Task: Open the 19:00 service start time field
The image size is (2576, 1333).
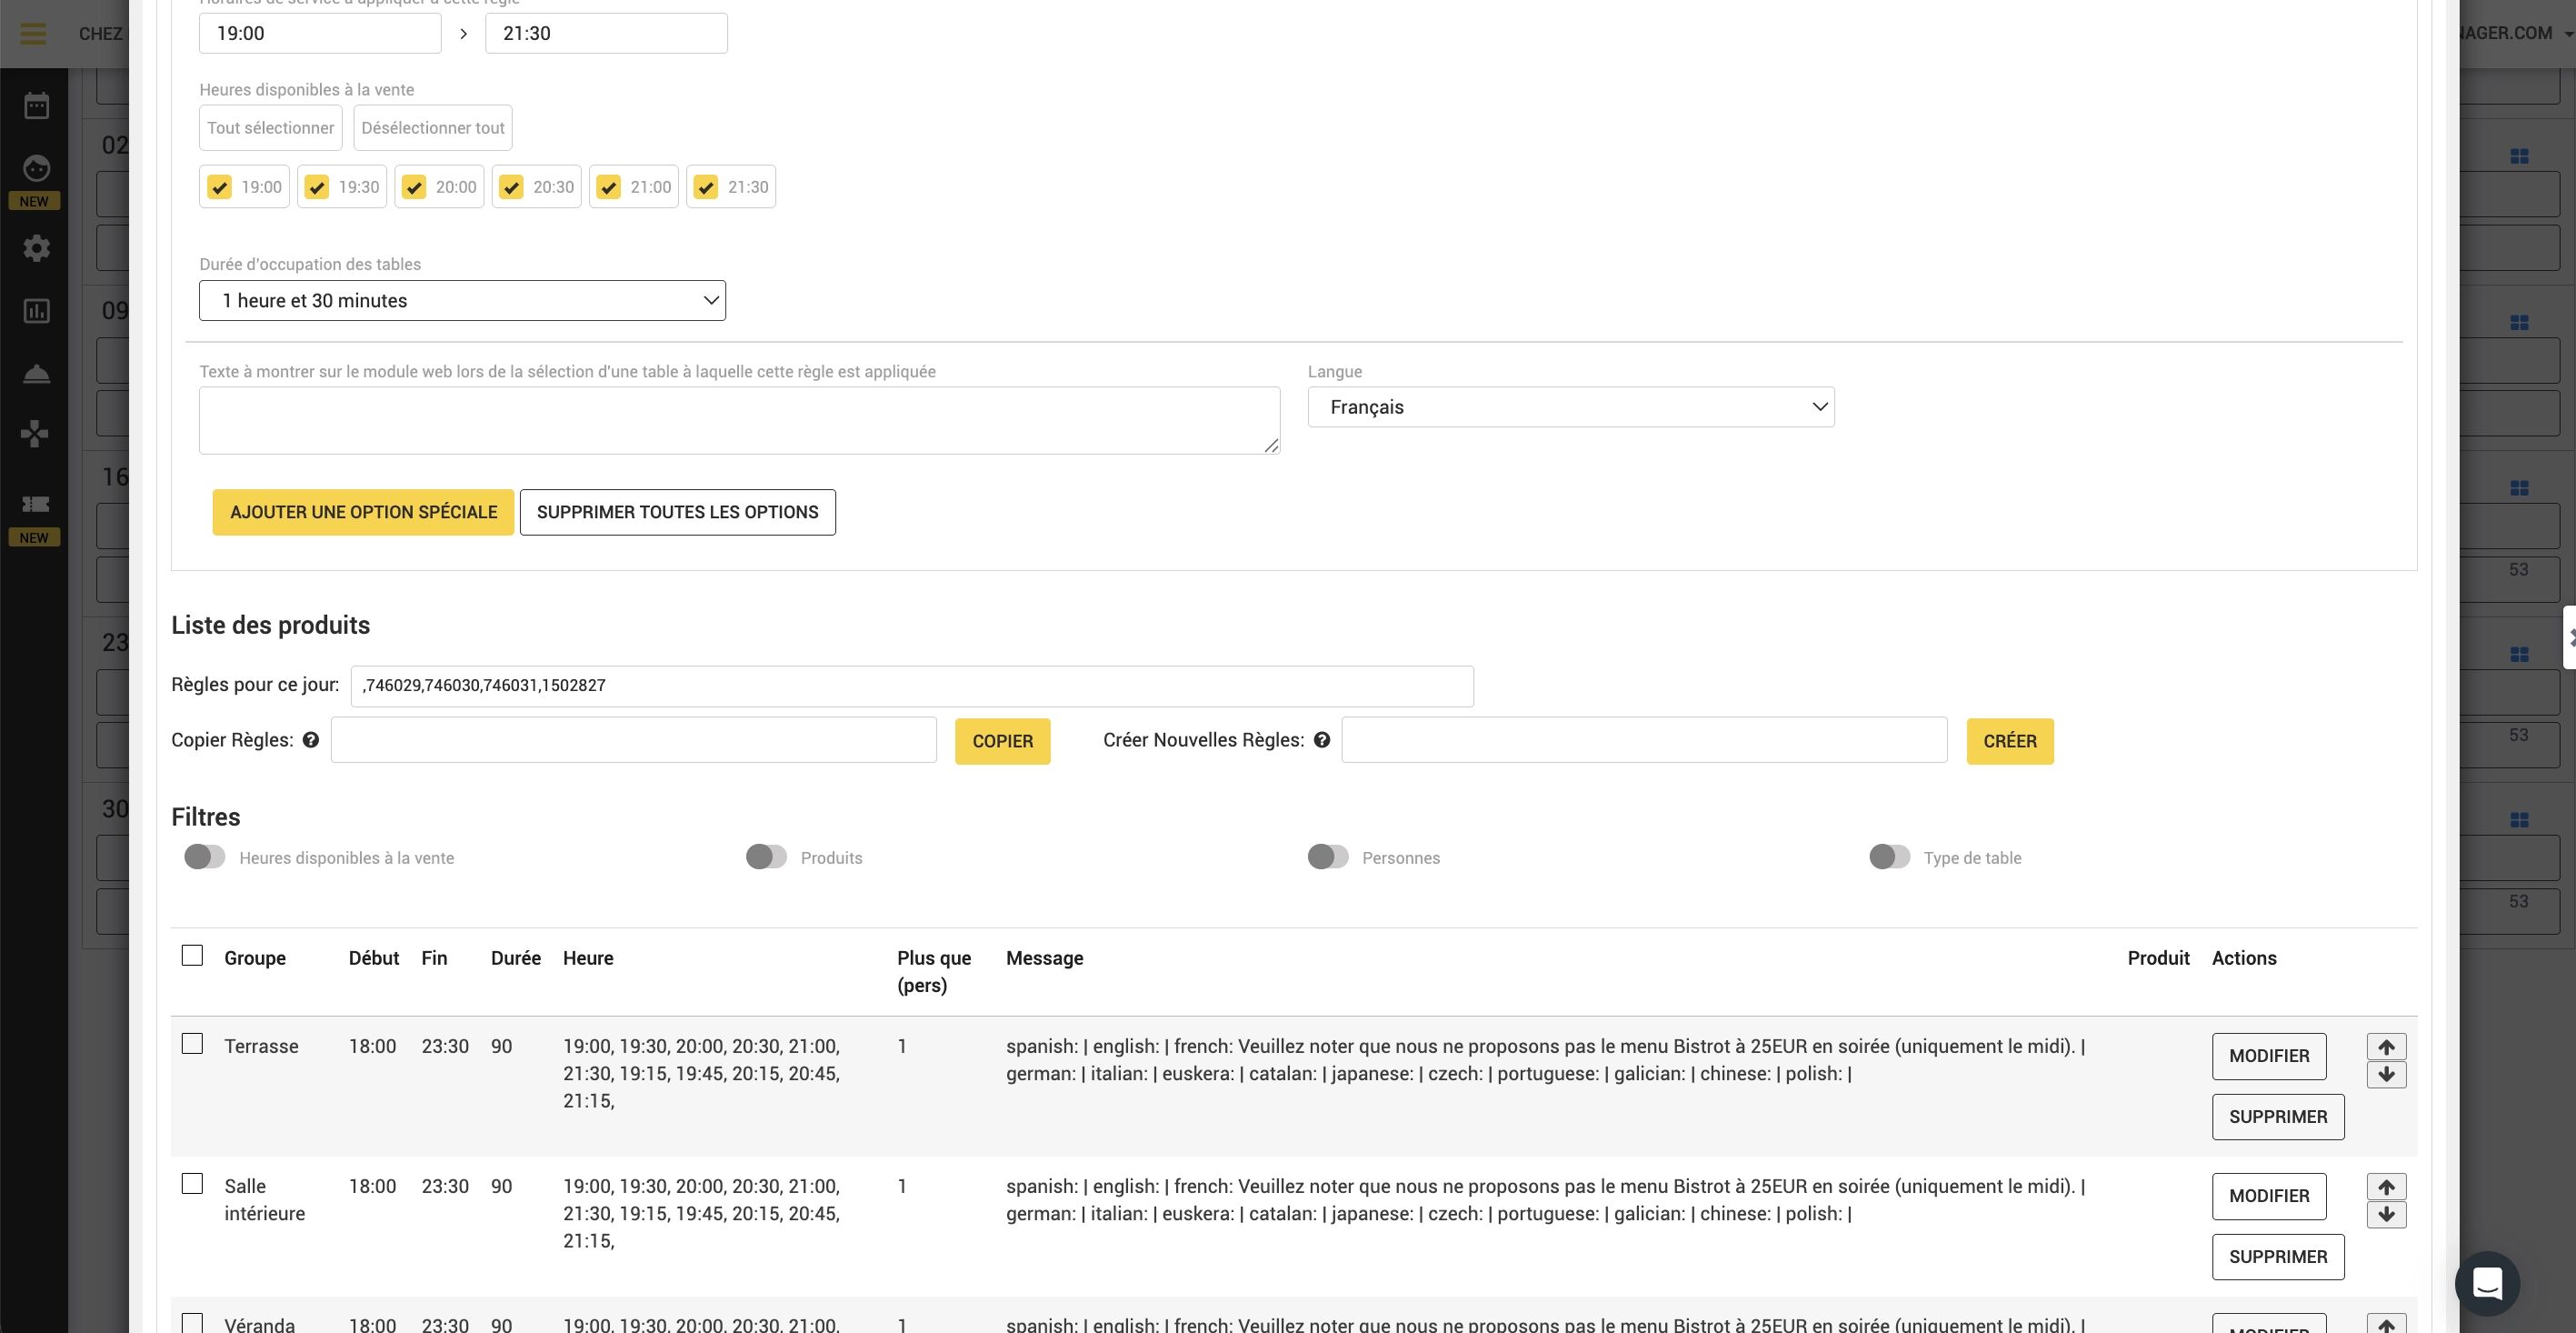Action: pyautogui.click(x=320, y=34)
